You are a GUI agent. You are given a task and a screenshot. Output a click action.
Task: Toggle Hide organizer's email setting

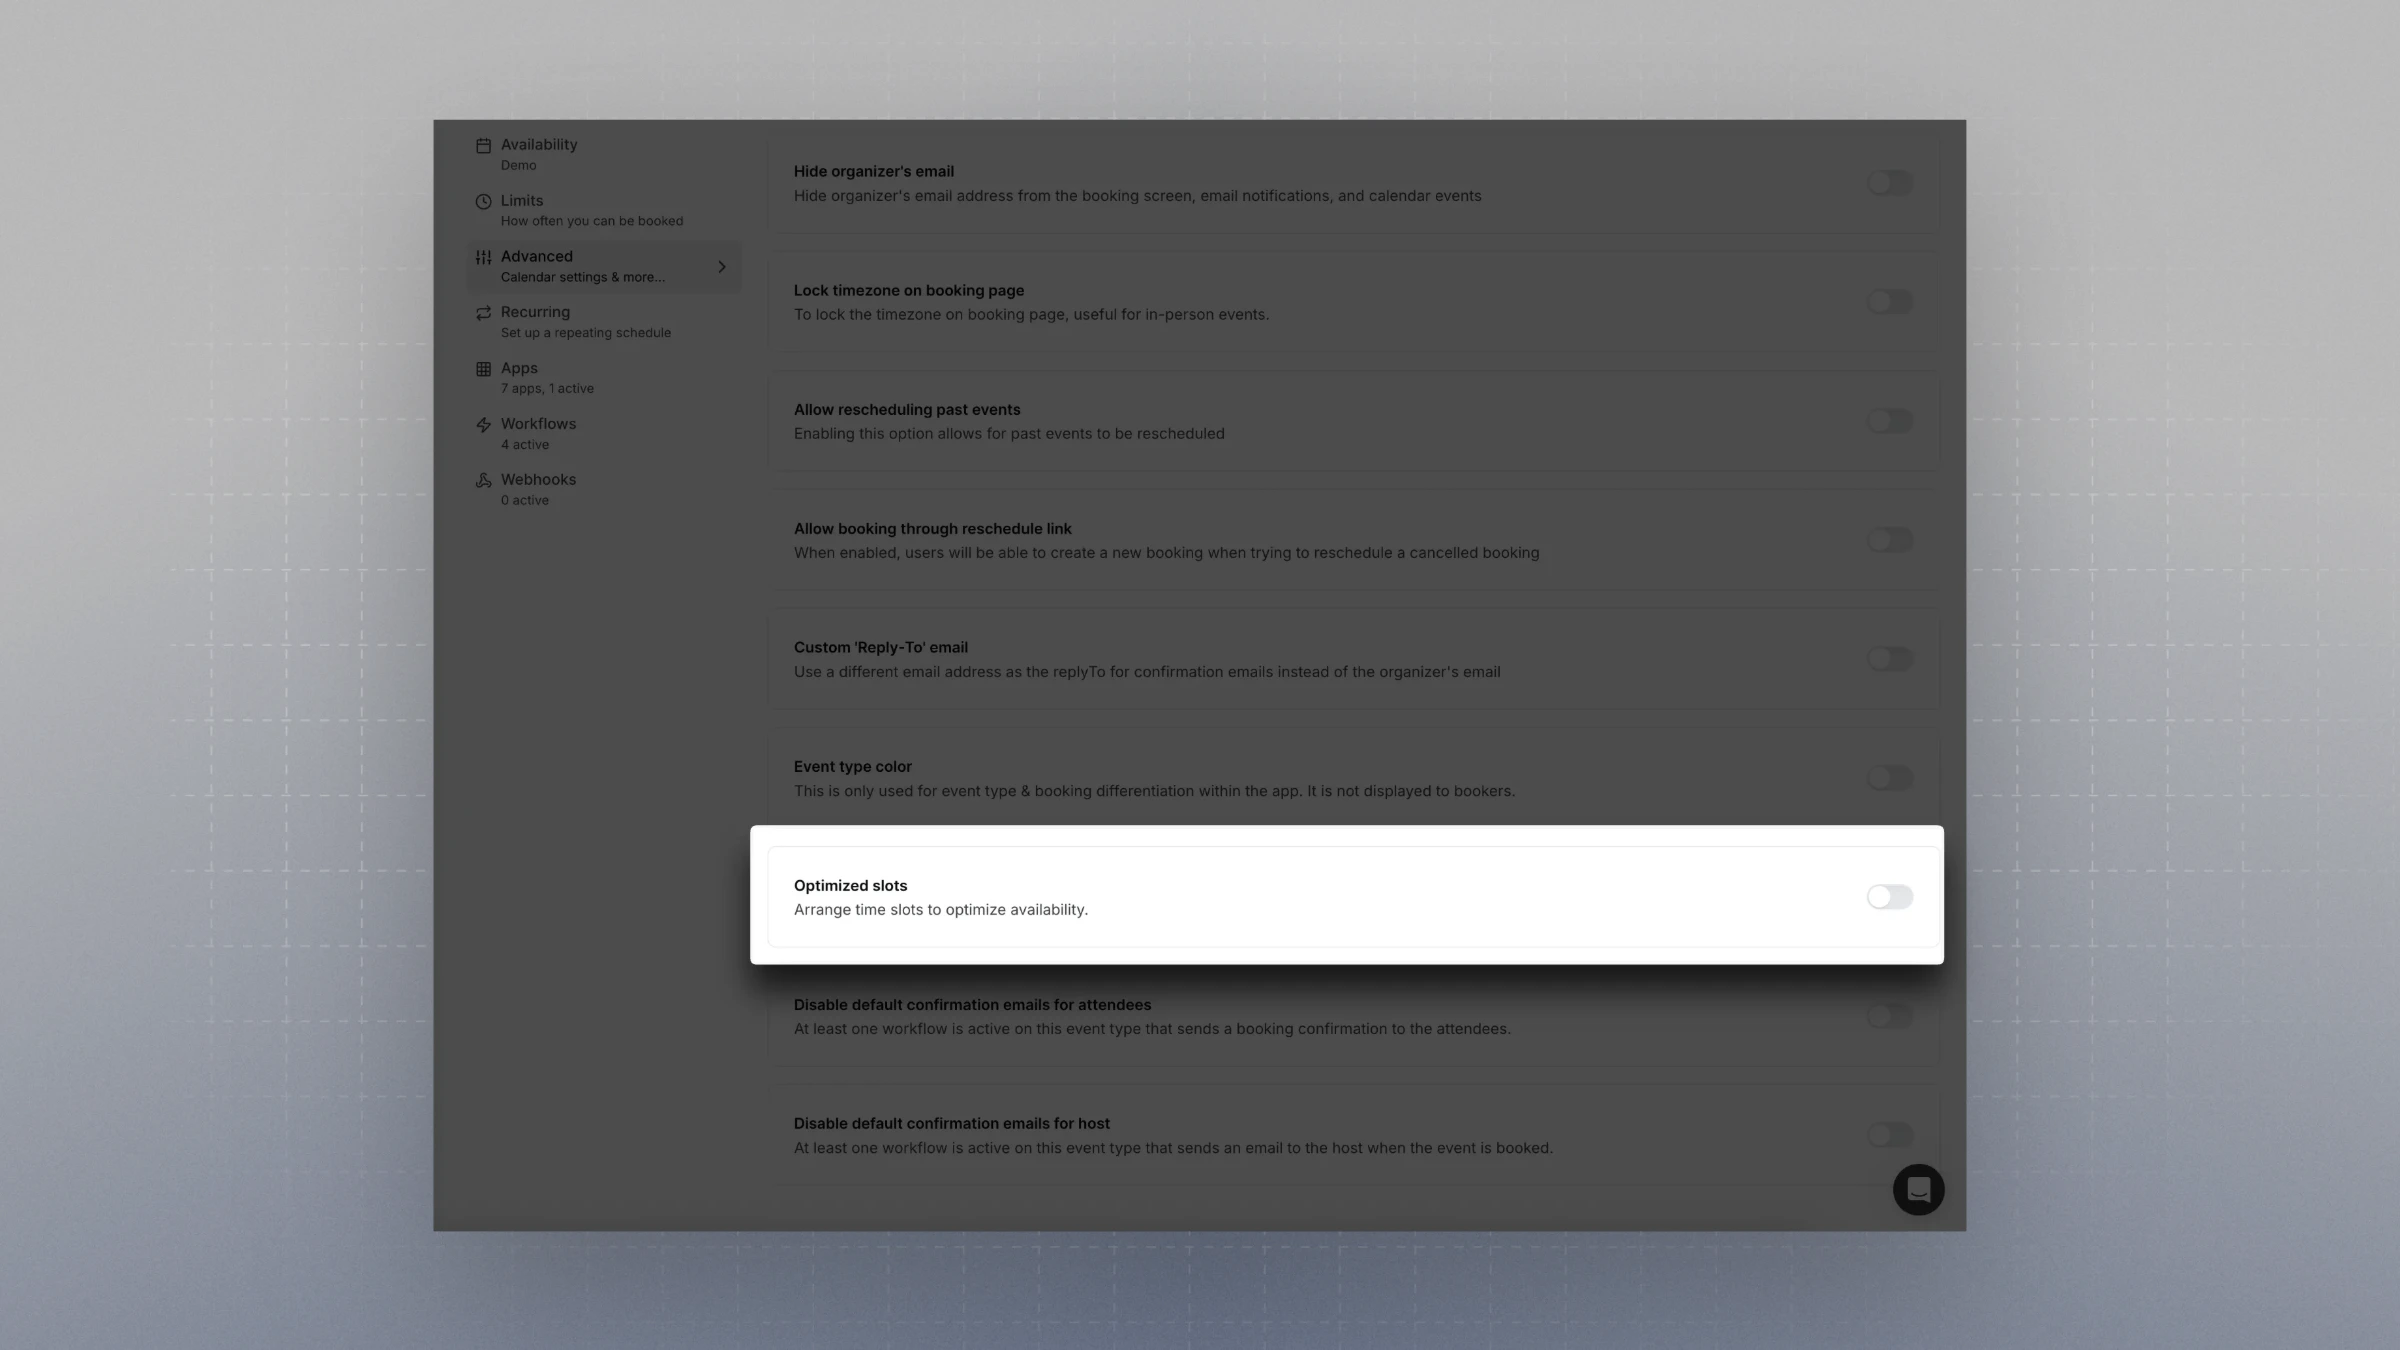pos(1888,182)
